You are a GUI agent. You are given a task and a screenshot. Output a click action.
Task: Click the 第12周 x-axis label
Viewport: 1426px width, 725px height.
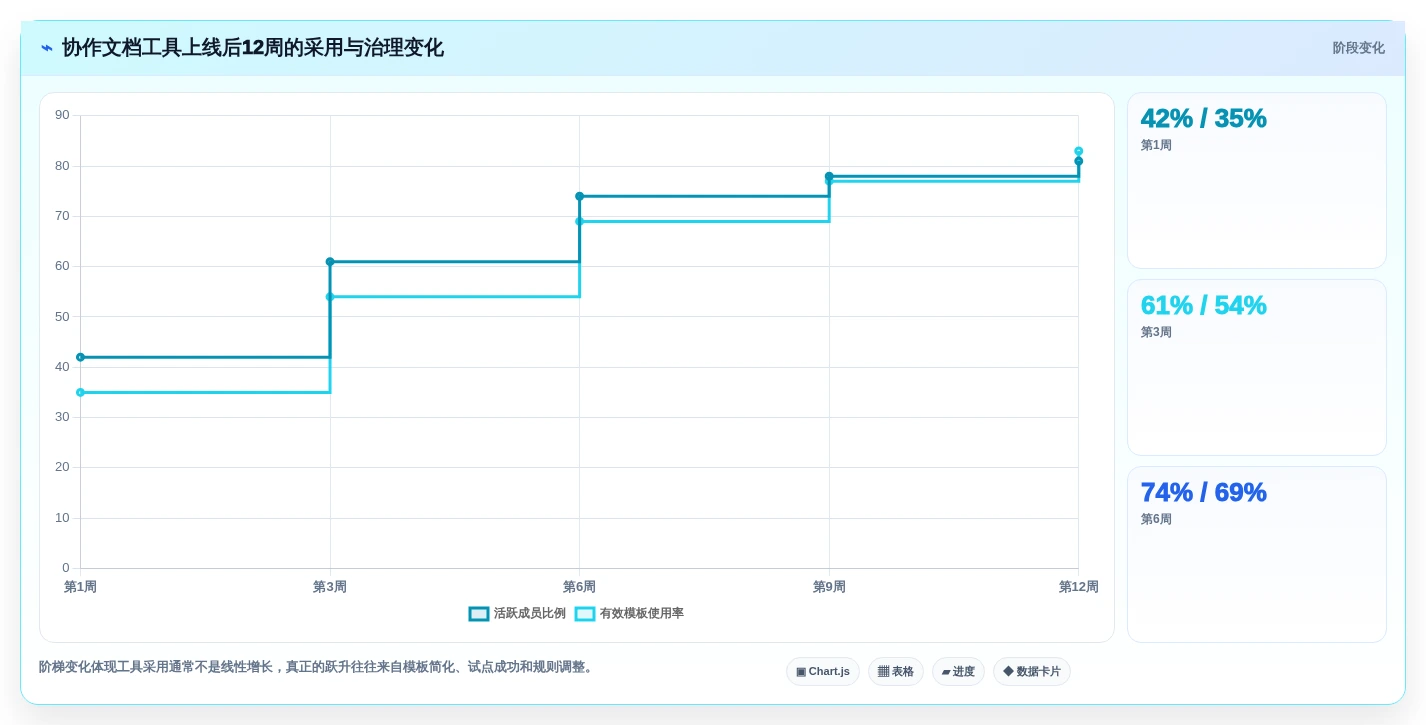pos(1078,587)
